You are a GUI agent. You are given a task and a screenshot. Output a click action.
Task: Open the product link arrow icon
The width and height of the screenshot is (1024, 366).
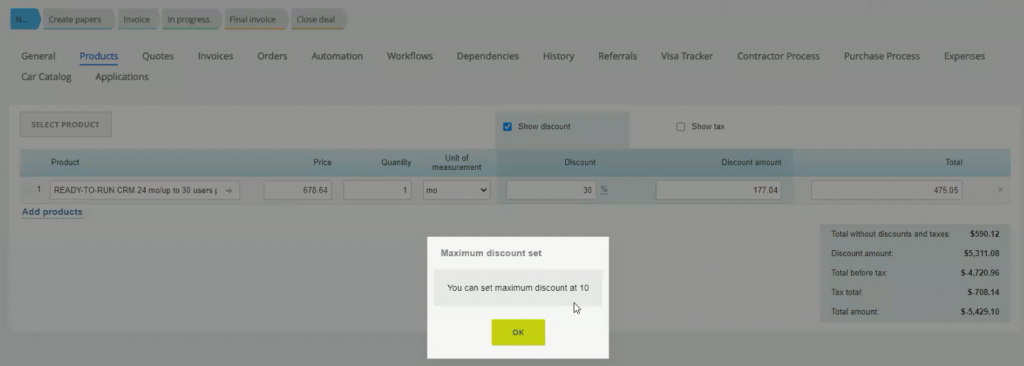229,190
